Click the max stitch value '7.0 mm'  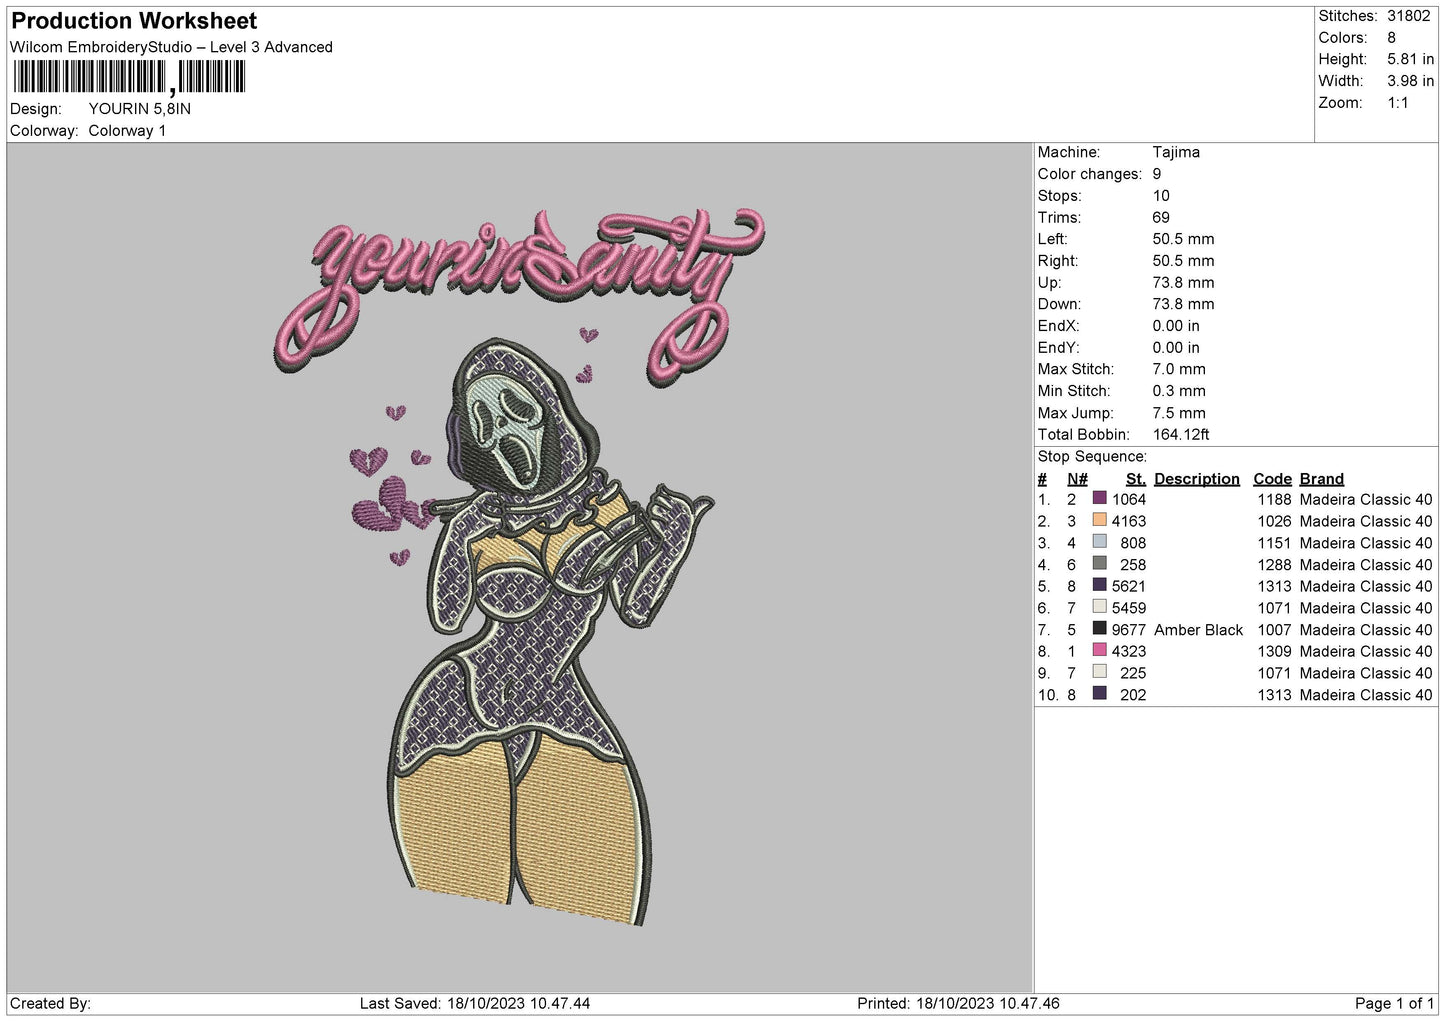tap(1178, 370)
